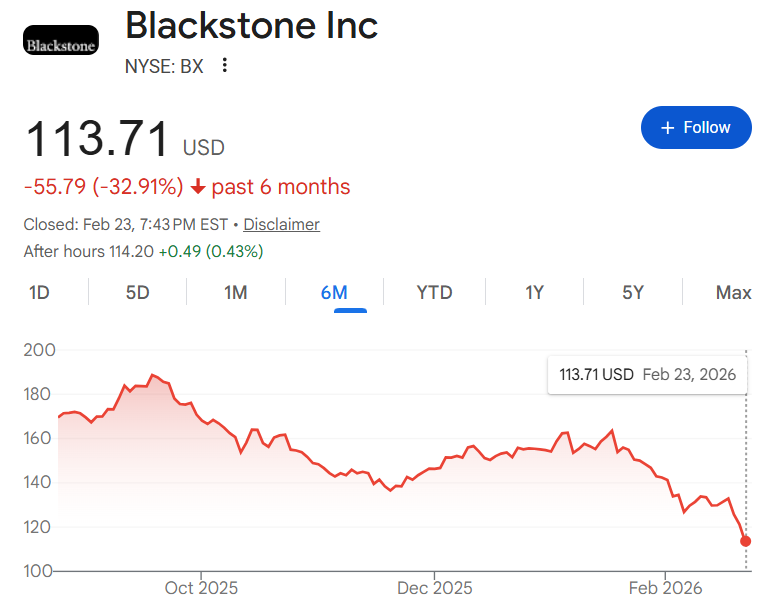Click the red endpoint dot on chart

[x=745, y=541]
